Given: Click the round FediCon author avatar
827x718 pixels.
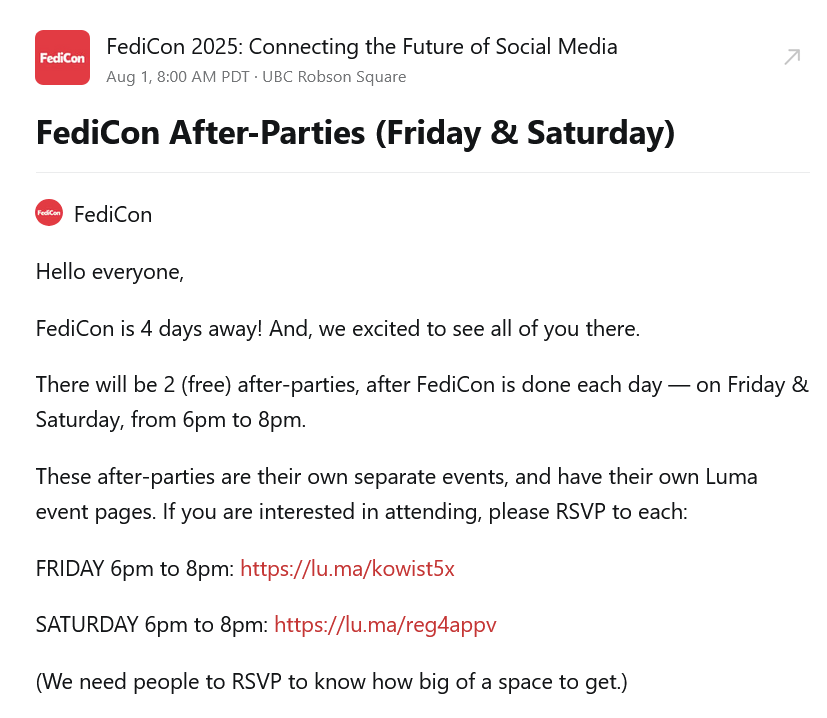Looking at the screenshot, I should click(49, 213).
